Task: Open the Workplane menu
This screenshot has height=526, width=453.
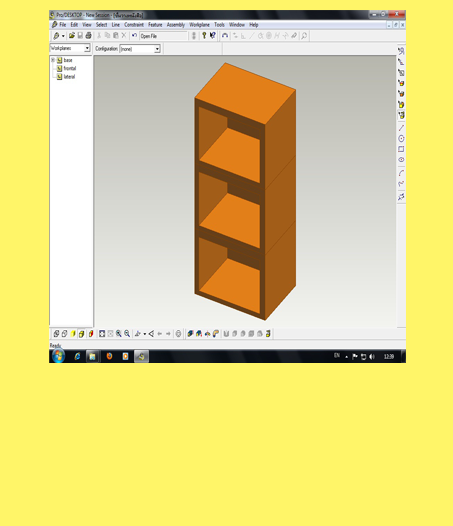Action: 199,25
